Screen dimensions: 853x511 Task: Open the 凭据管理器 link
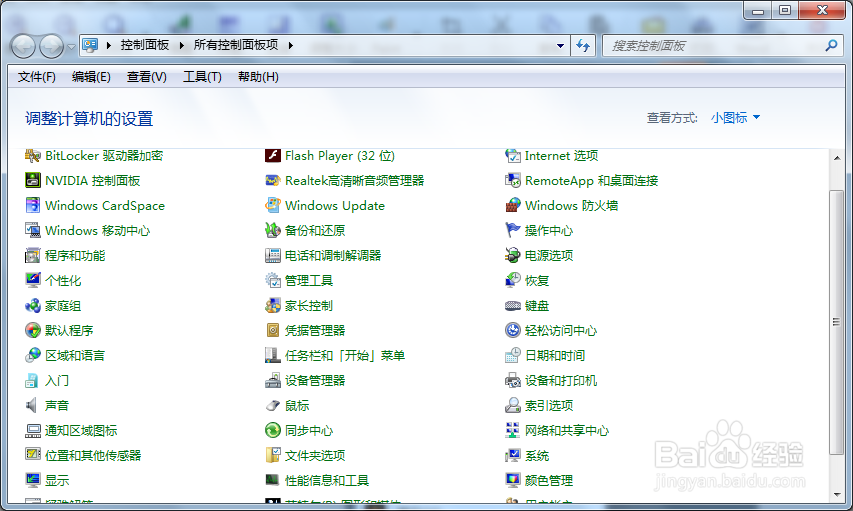315,330
